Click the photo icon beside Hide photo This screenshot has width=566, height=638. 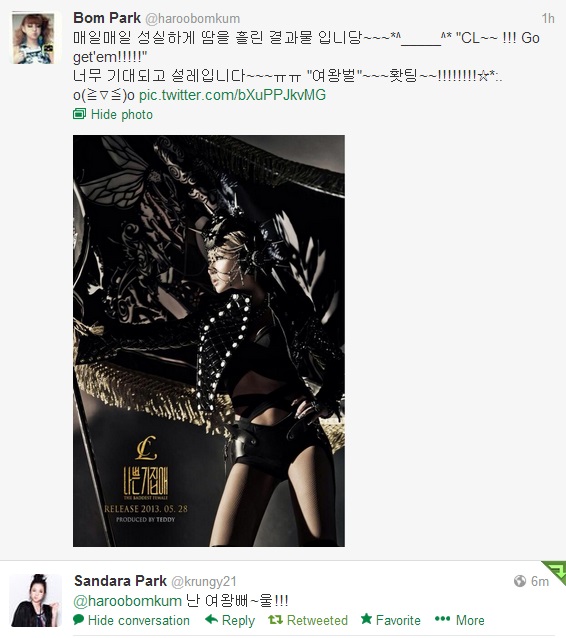point(79,114)
